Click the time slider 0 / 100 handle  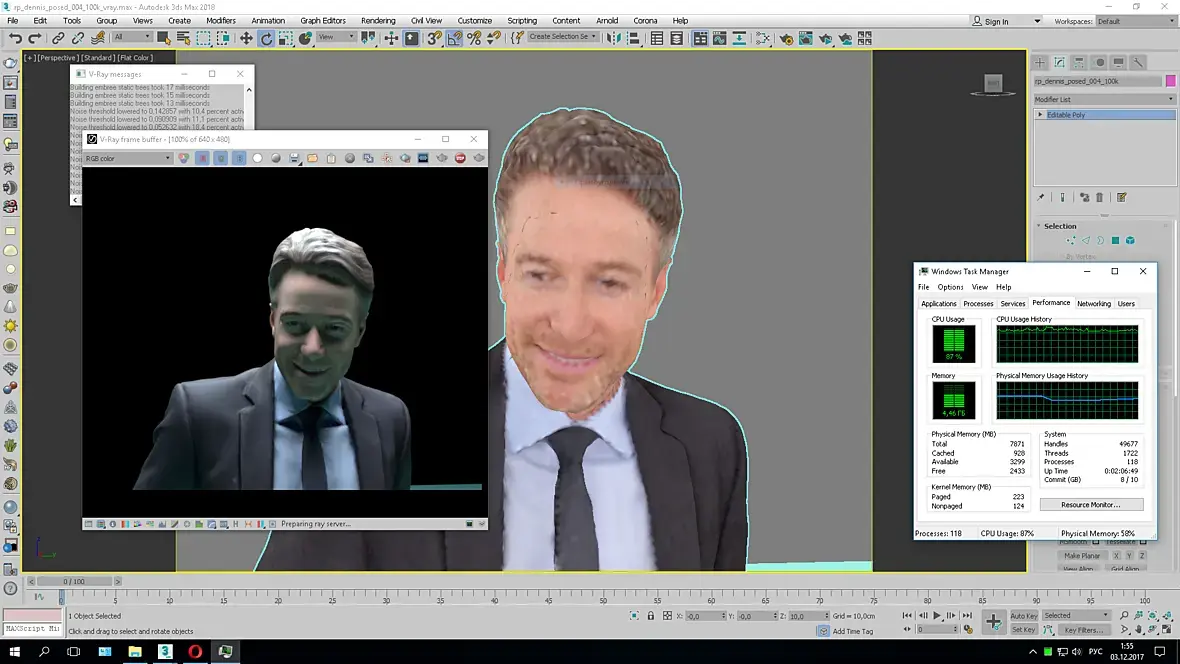(x=74, y=581)
